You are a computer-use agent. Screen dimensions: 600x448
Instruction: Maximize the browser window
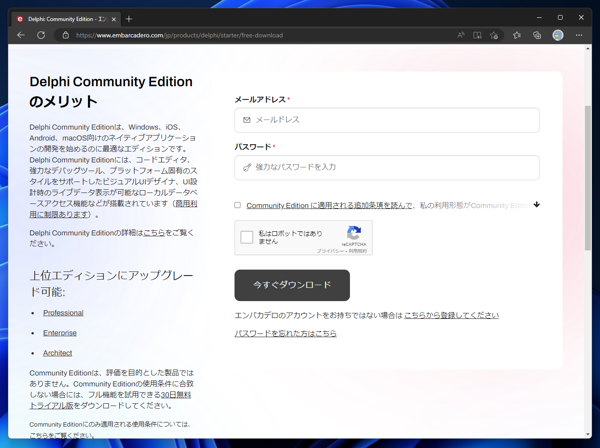(x=560, y=18)
